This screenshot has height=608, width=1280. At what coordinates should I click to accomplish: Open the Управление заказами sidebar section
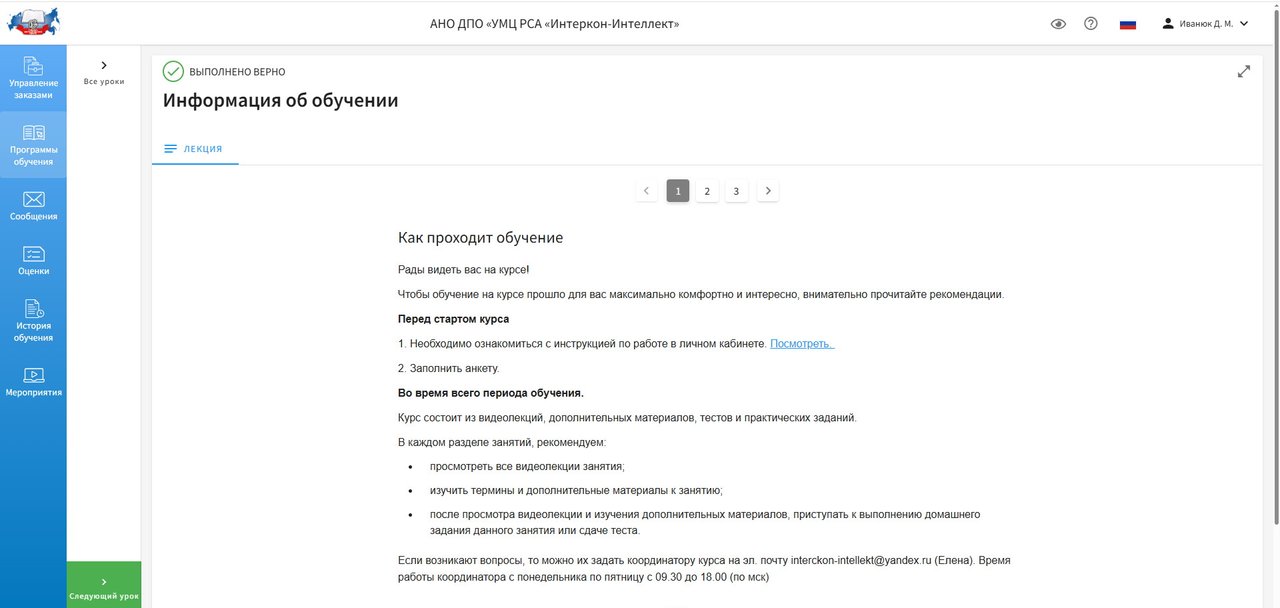(33, 78)
